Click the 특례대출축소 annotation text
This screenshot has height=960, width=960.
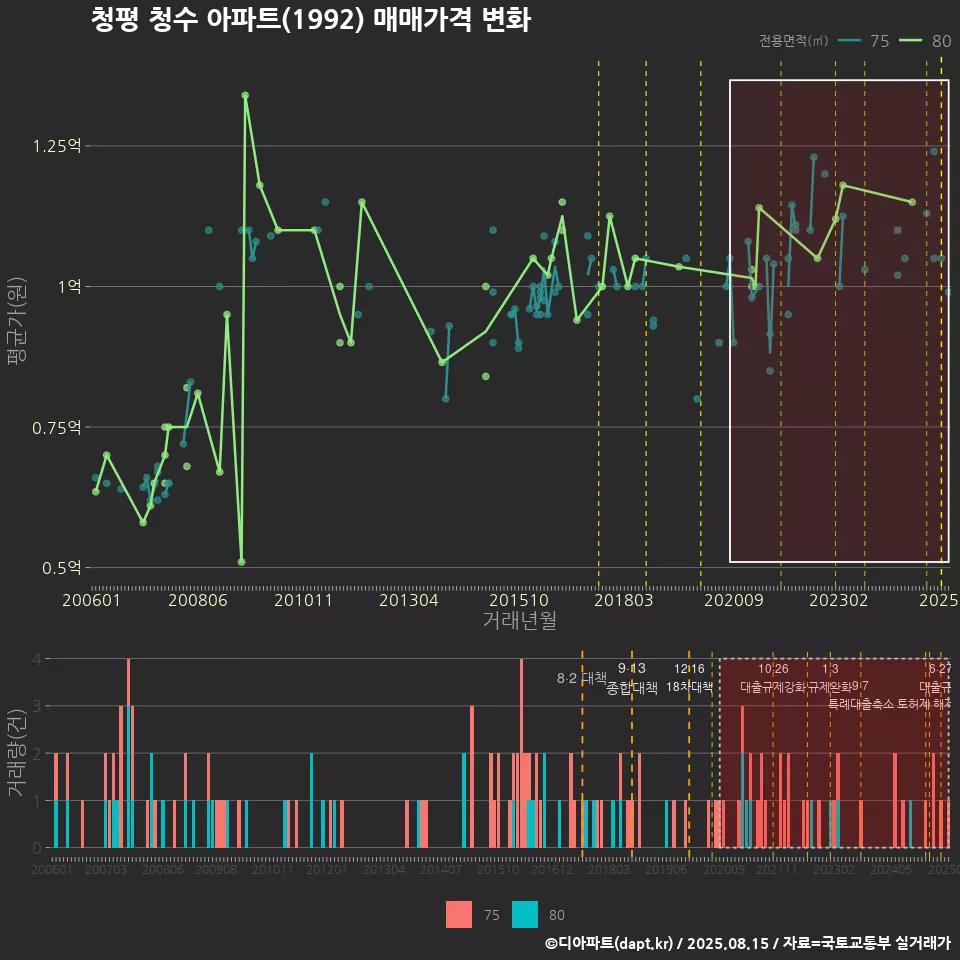point(861,704)
